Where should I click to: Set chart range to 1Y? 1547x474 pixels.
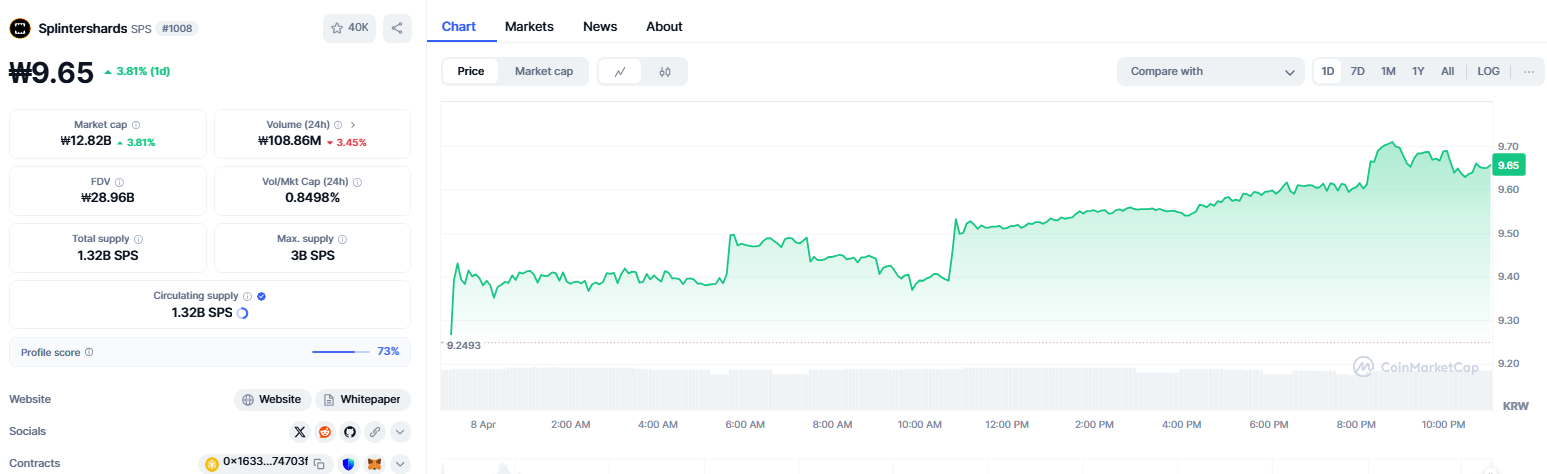[1418, 71]
